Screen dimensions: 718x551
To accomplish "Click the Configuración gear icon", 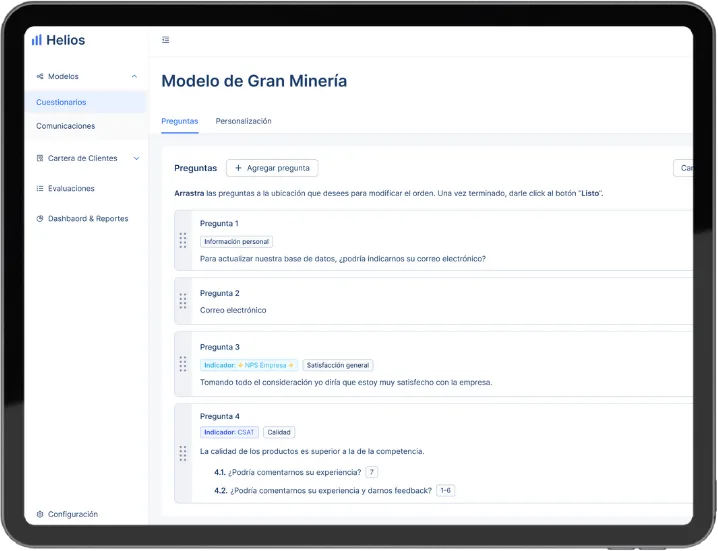I will coord(40,514).
